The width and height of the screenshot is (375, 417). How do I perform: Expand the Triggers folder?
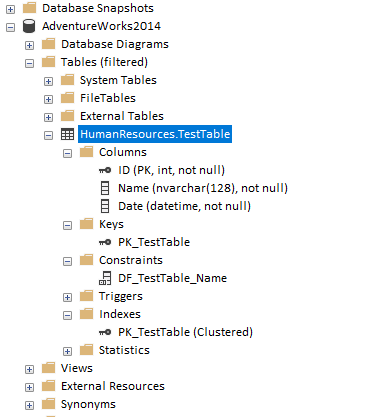pyautogui.click(x=67, y=297)
